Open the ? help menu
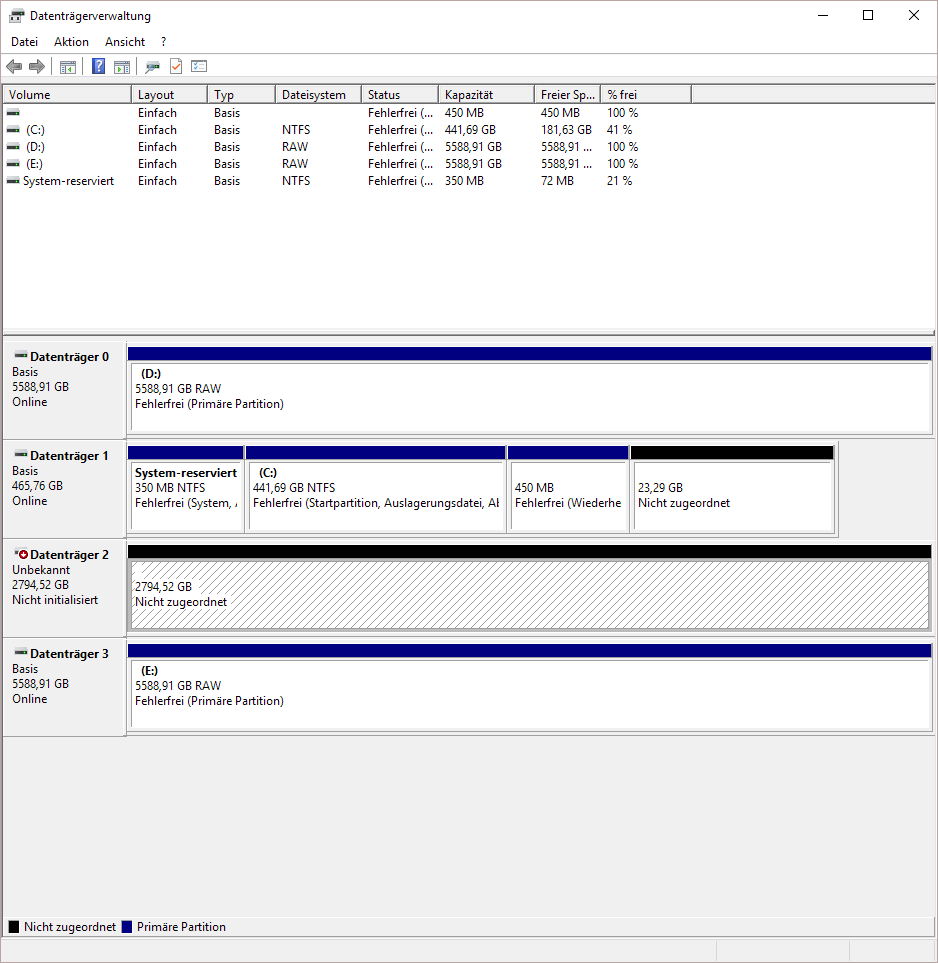 [163, 42]
